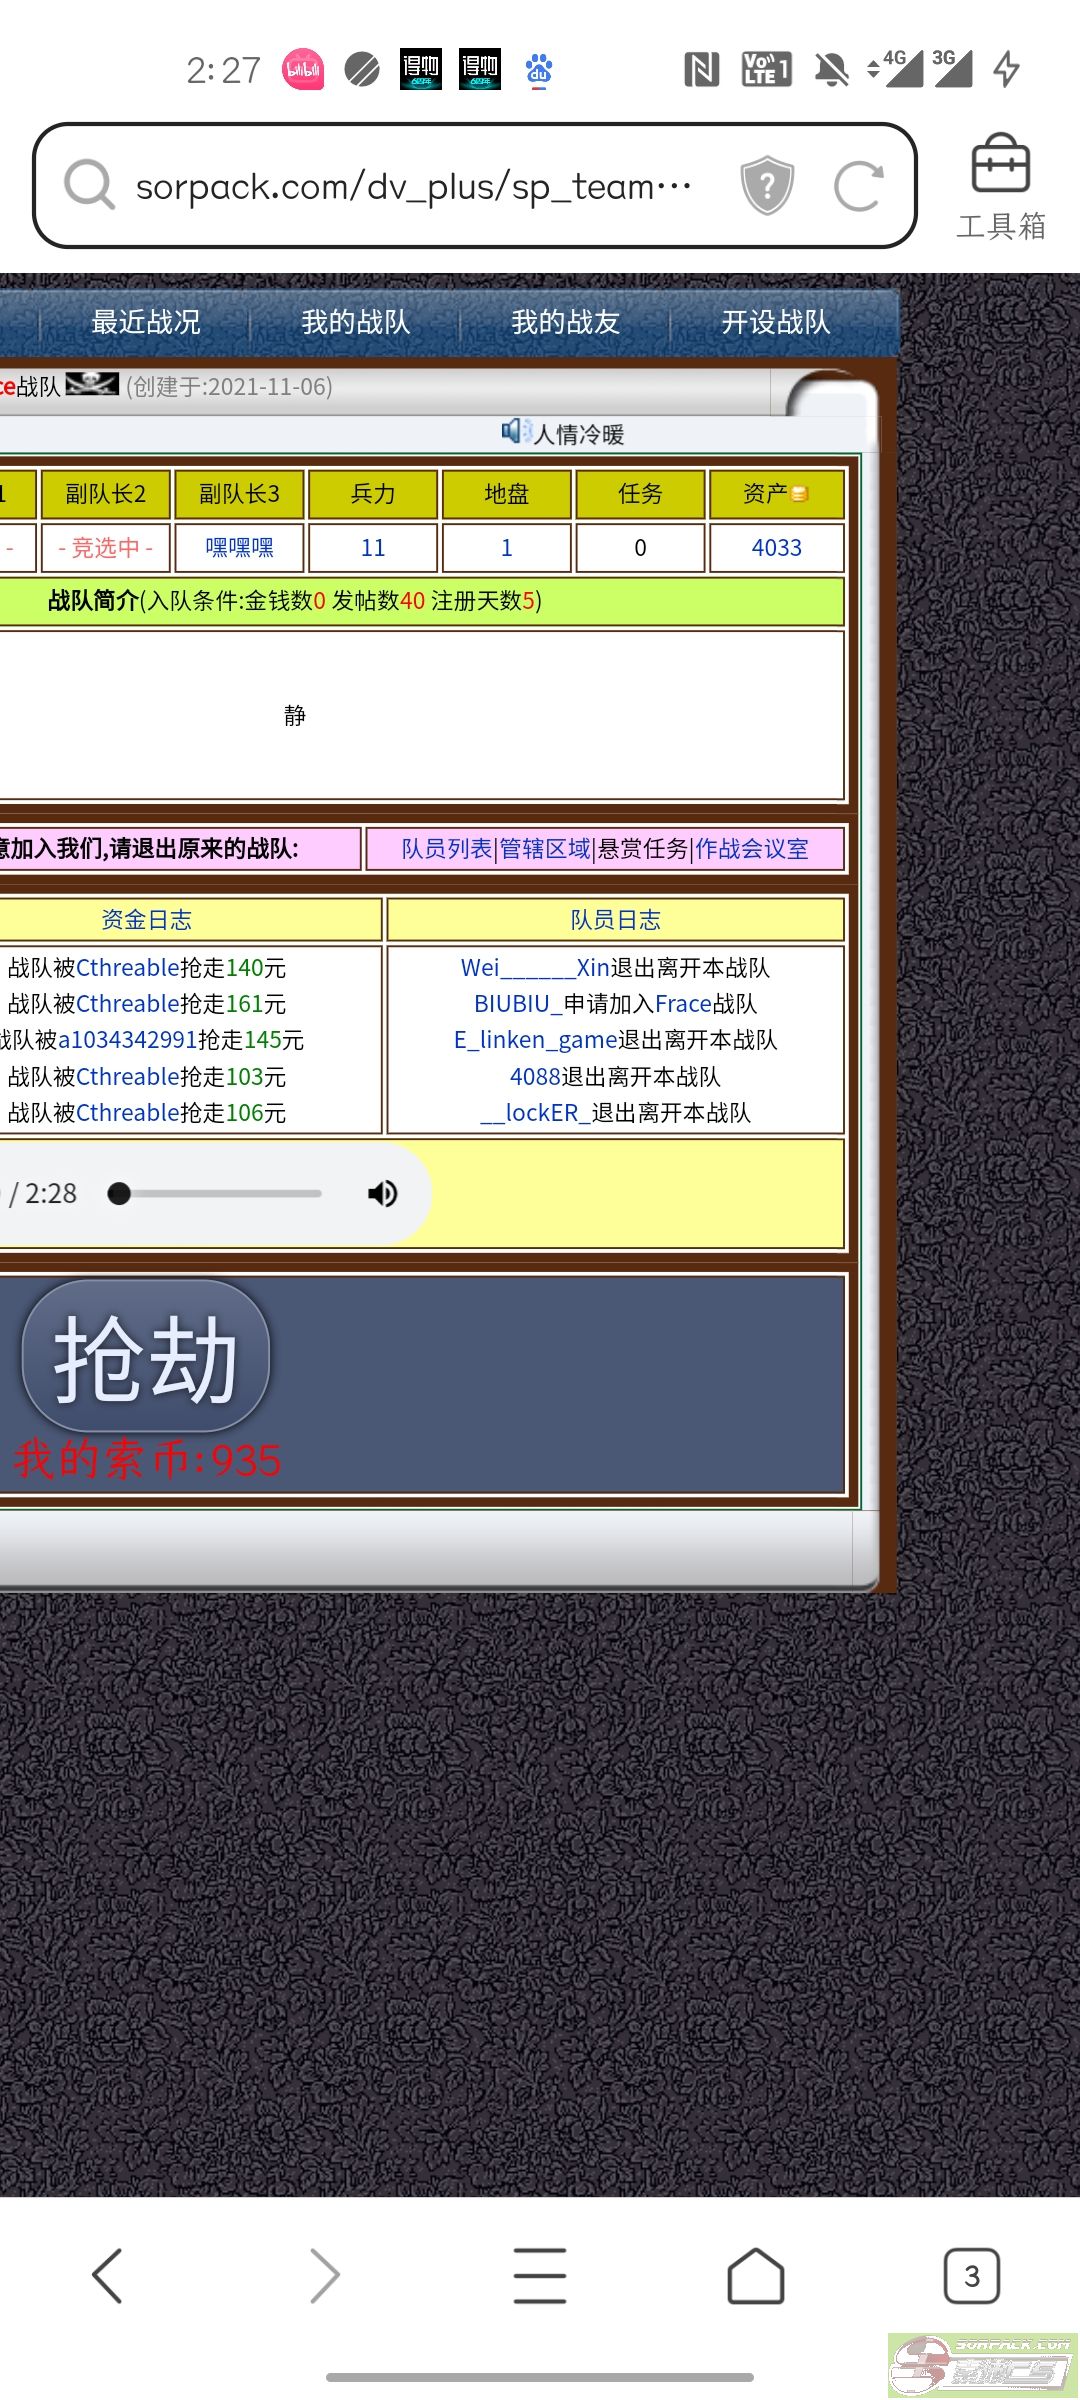Tap the browser forward arrow
This screenshot has width=1080, height=2400.
324,2276
